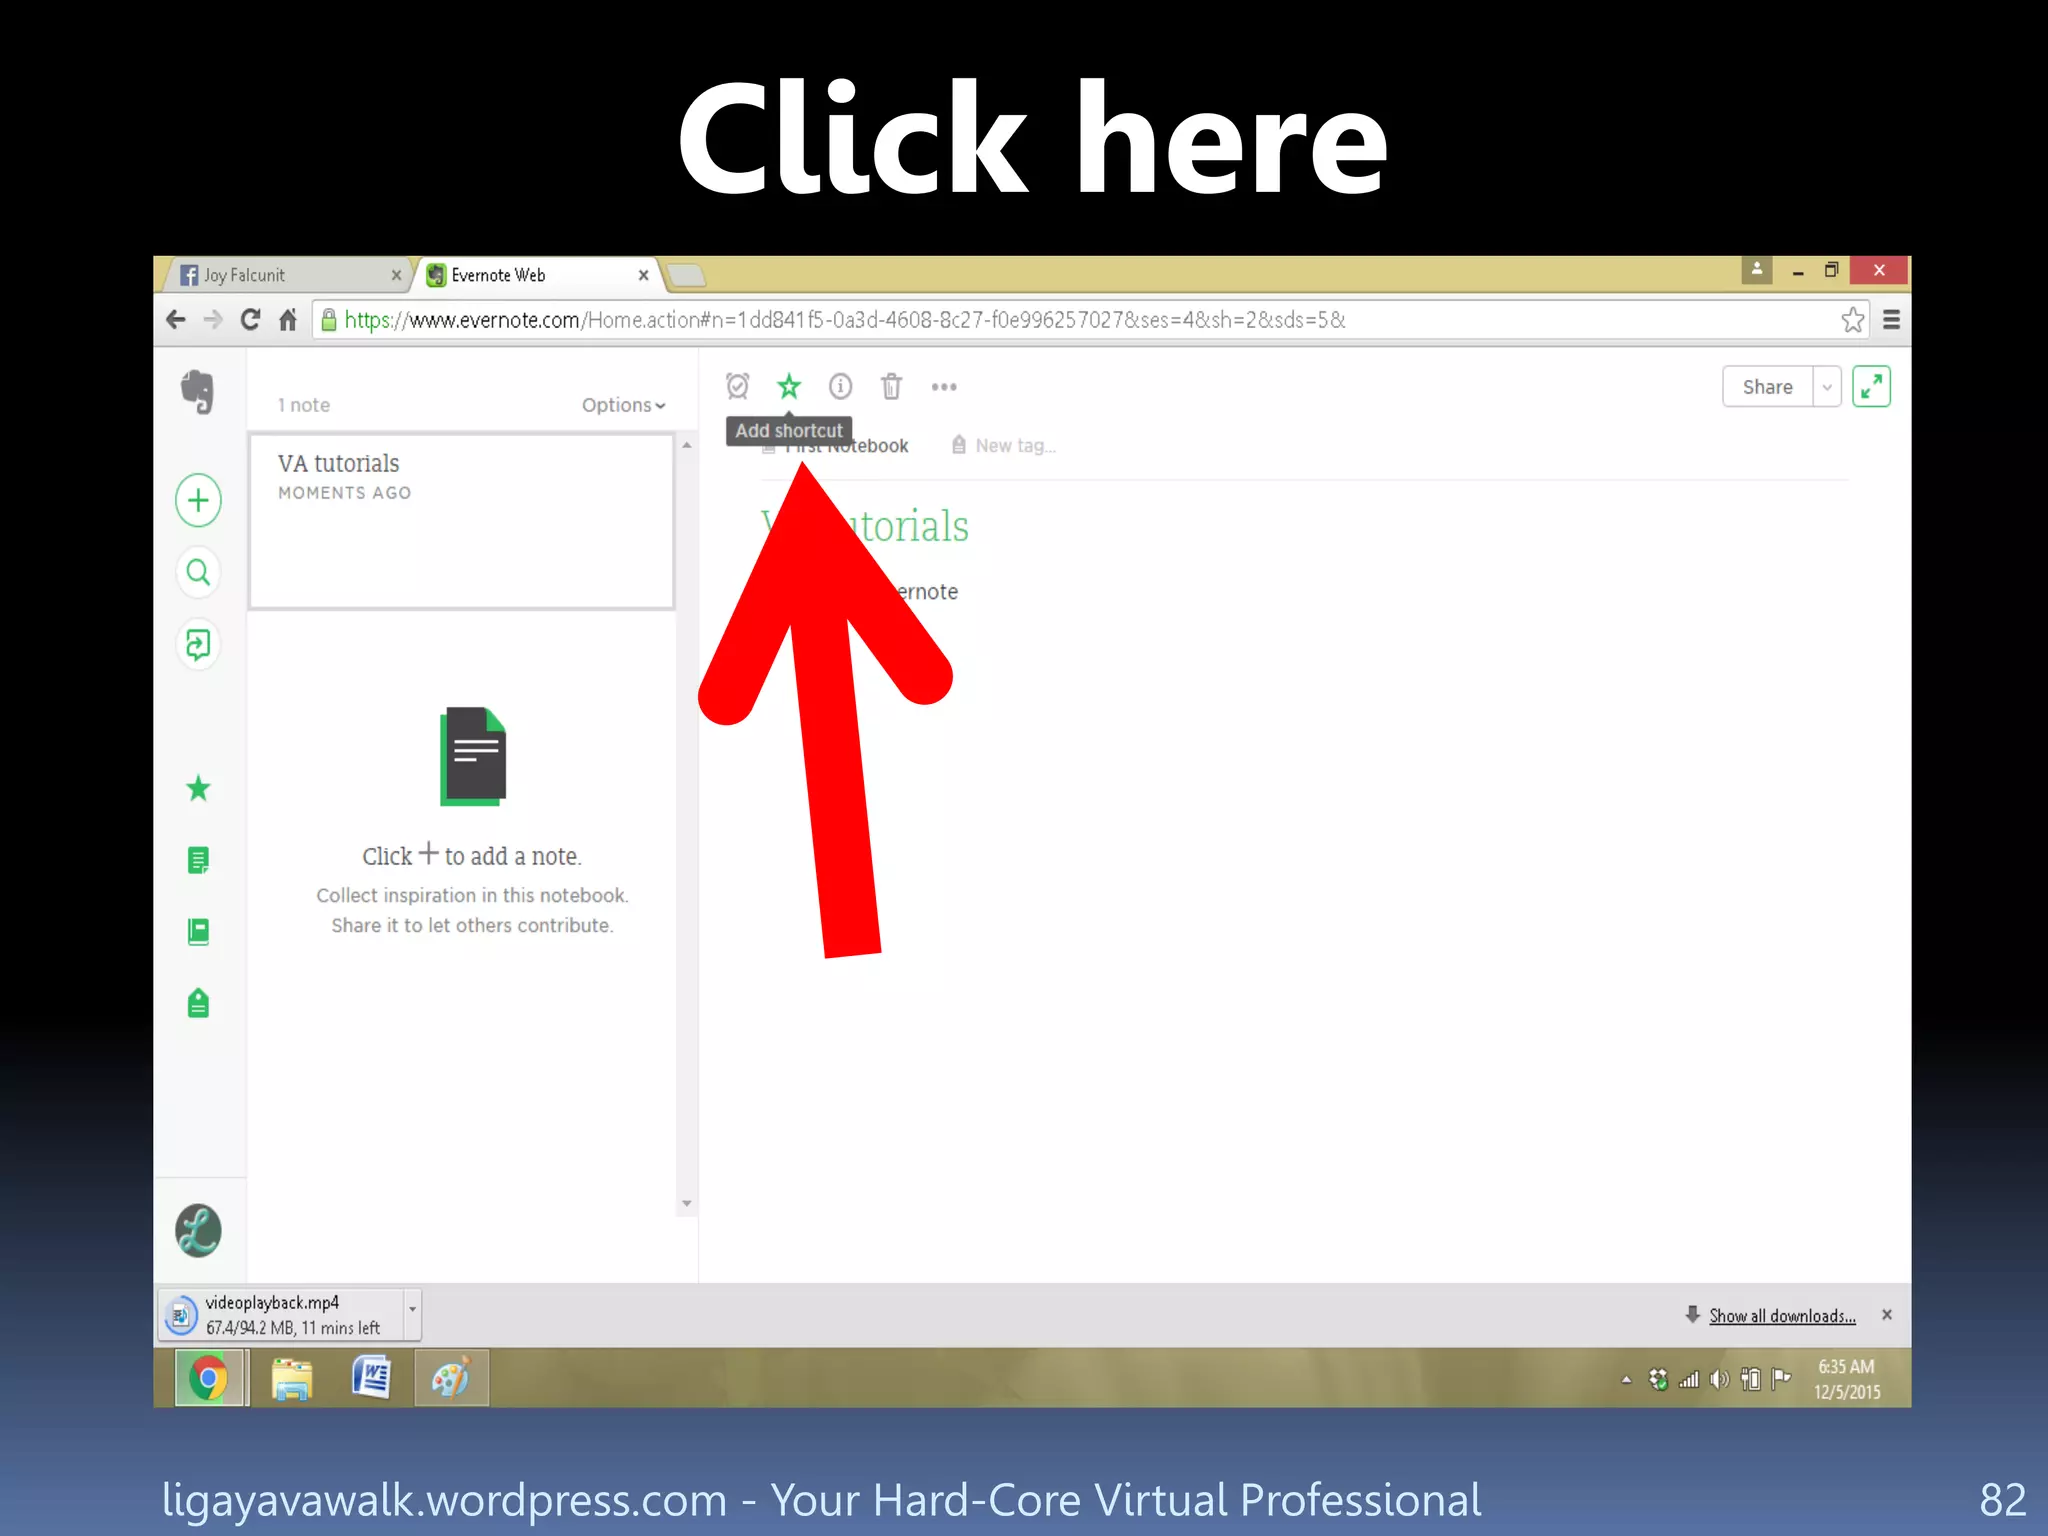Set a reminder with alarm clock icon
This screenshot has height=1536, width=2048.
(x=738, y=386)
